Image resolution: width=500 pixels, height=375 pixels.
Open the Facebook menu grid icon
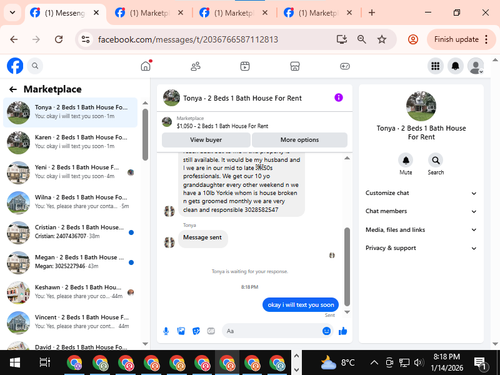pos(435,66)
